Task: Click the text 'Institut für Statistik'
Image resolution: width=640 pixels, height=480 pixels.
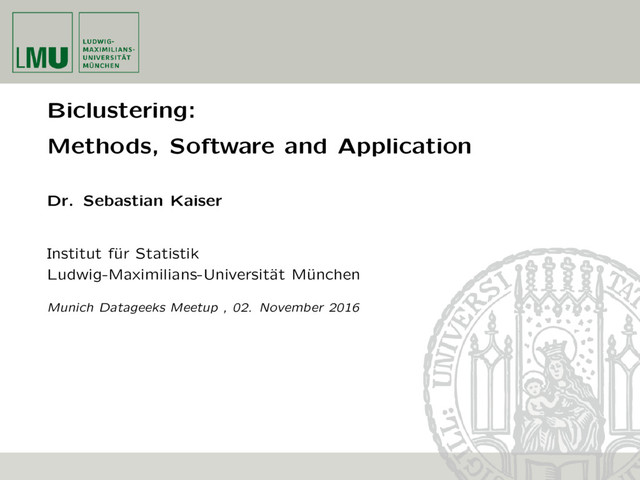Action: coord(123,254)
